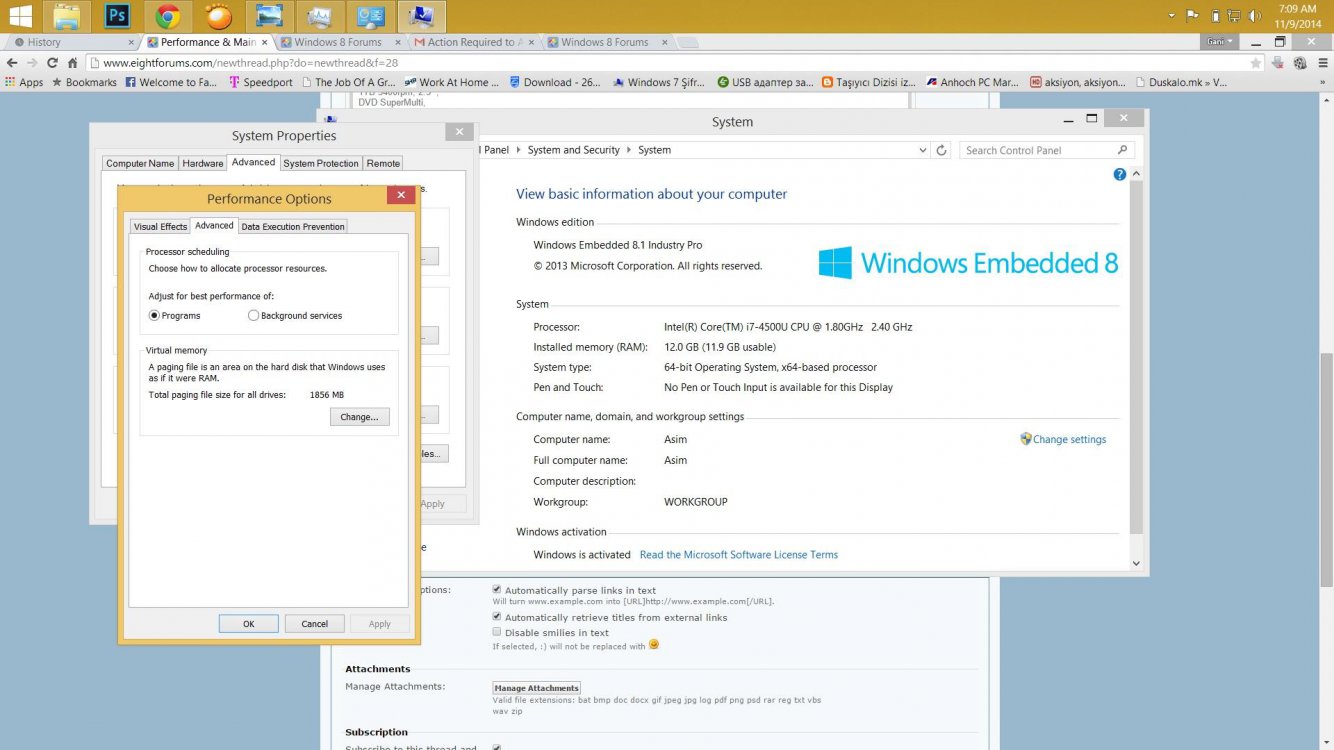Open the Gani user profile dropdown
The height and width of the screenshot is (750, 1334).
click(x=1220, y=42)
